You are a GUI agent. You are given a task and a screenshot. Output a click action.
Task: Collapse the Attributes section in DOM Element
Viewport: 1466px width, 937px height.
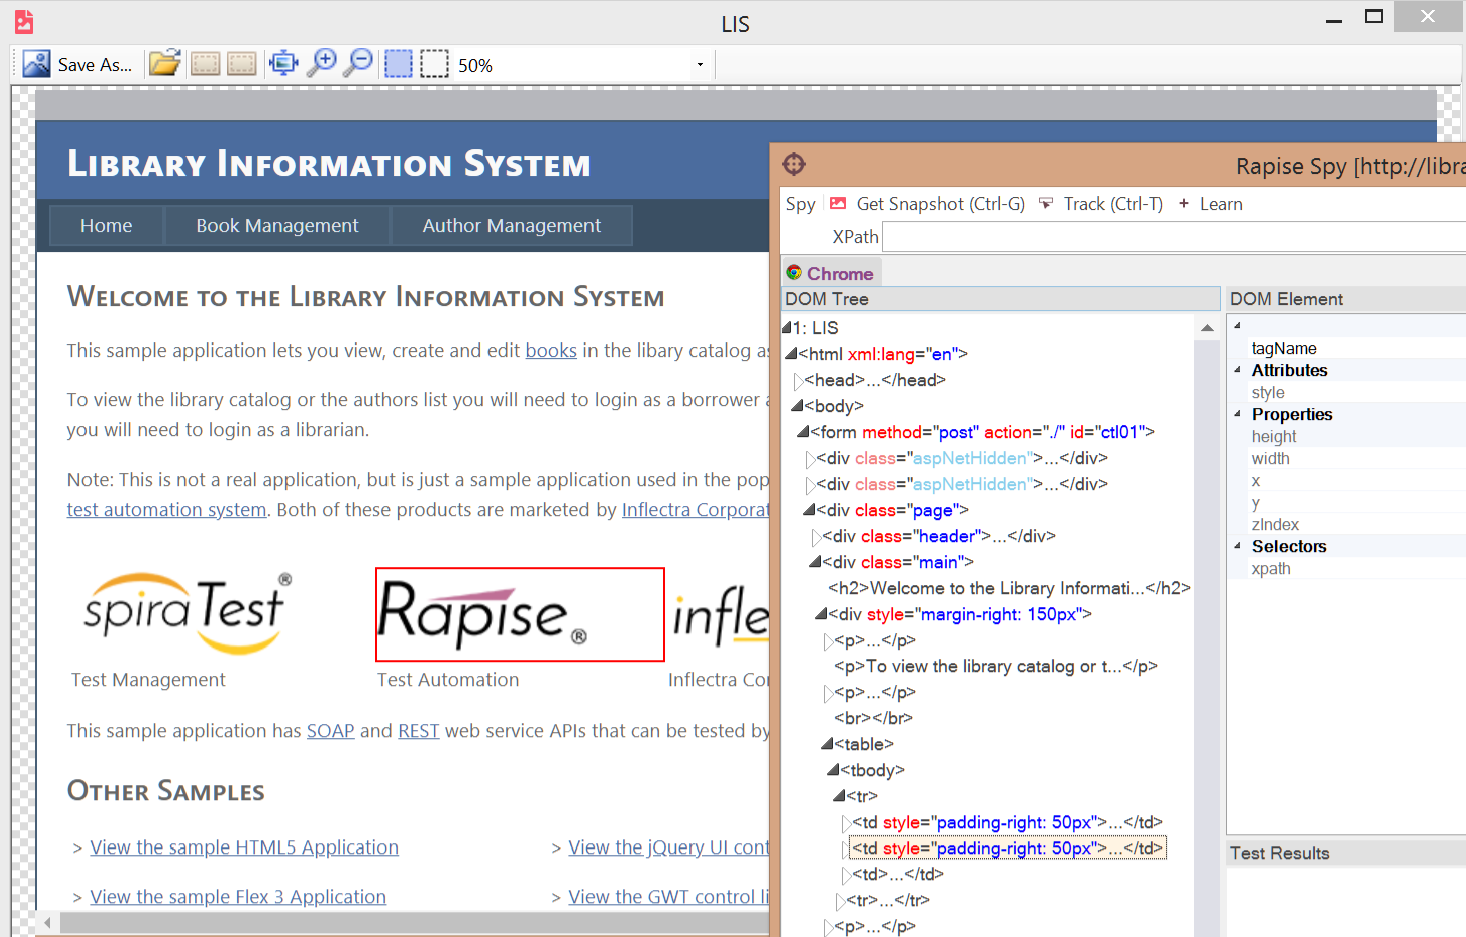coord(1237,370)
